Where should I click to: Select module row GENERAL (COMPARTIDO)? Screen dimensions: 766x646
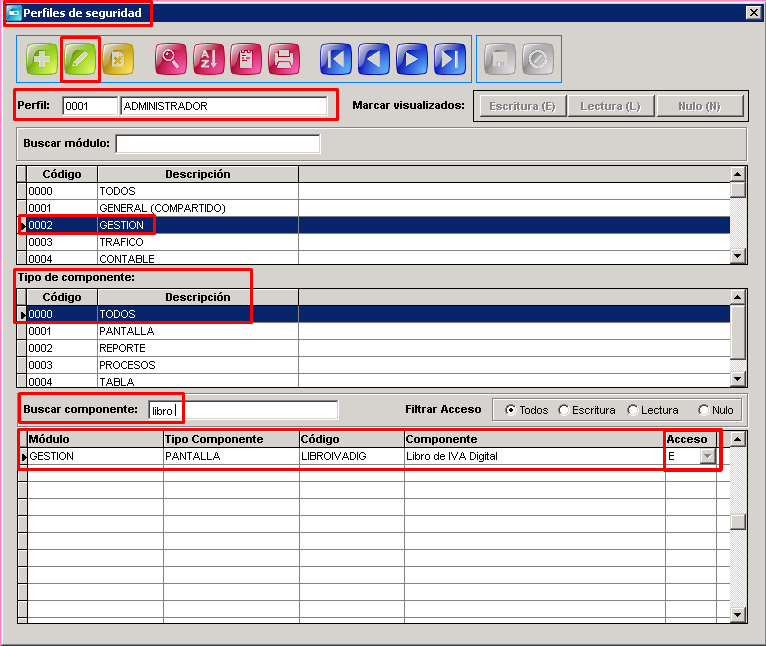pos(373,208)
